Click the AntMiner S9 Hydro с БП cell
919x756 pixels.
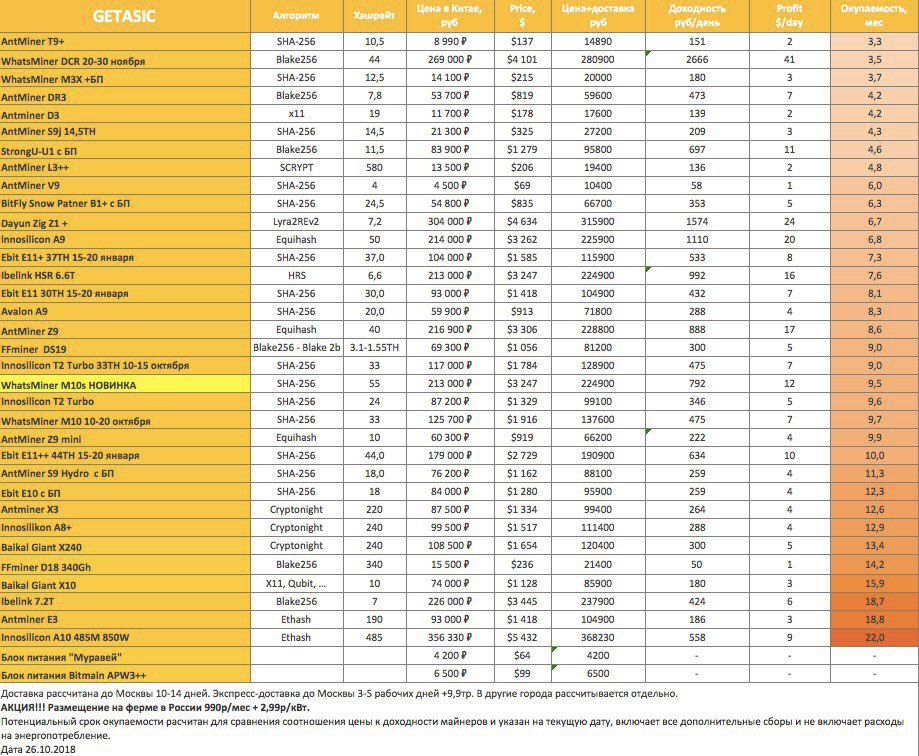click(125, 474)
